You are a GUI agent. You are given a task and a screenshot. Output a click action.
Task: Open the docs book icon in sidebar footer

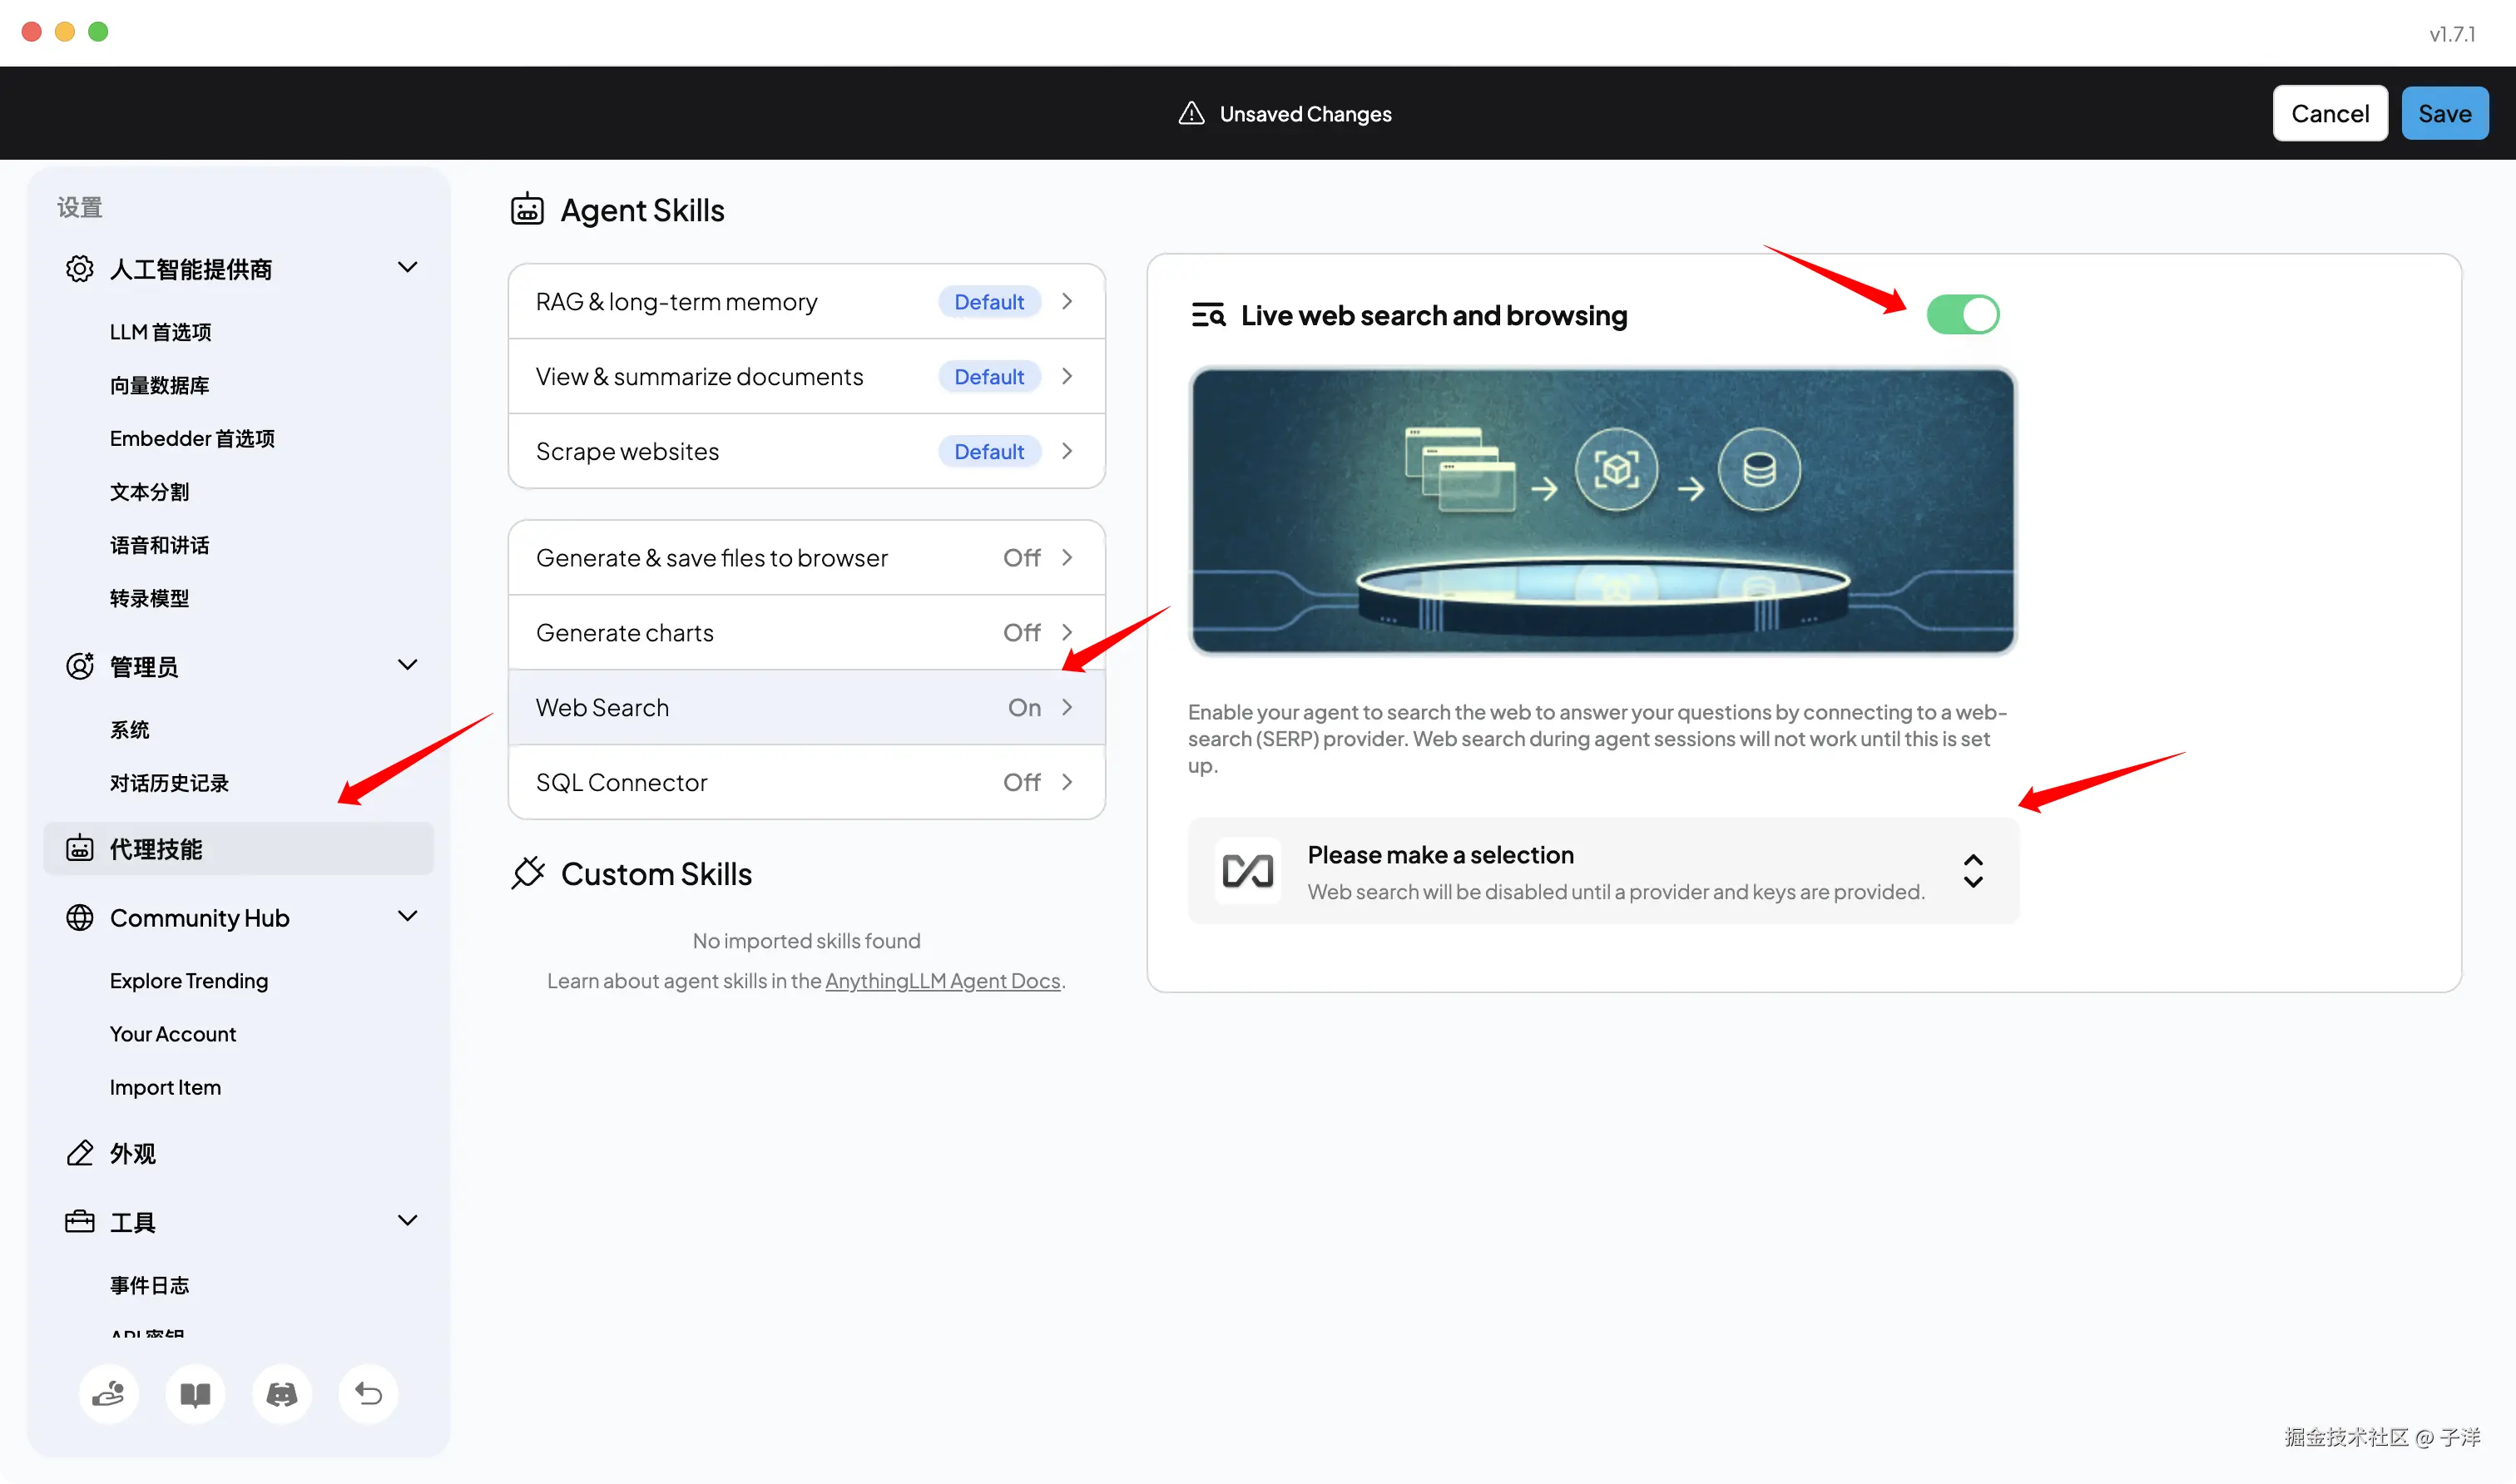(195, 1393)
